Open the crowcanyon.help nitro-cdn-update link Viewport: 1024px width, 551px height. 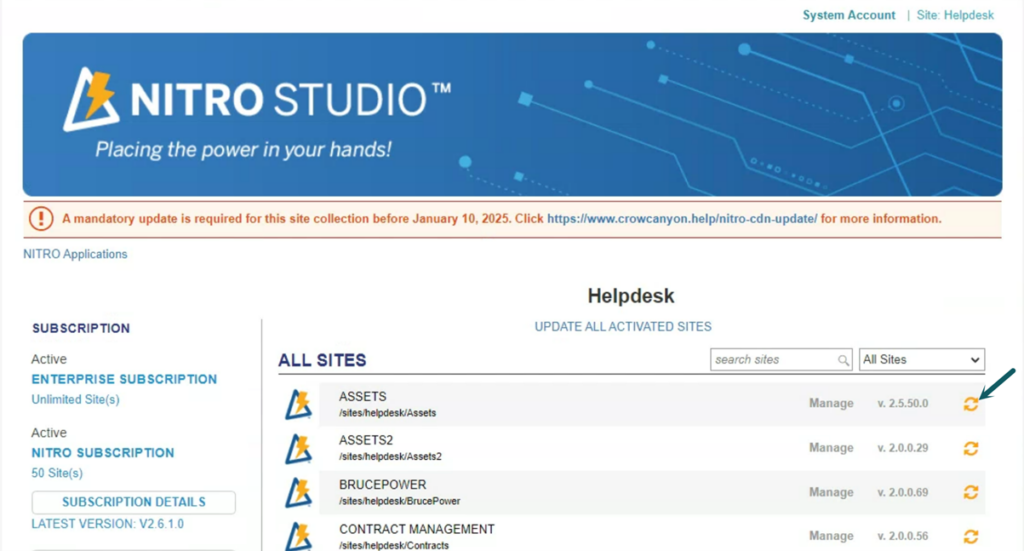[x=682, y=219]
